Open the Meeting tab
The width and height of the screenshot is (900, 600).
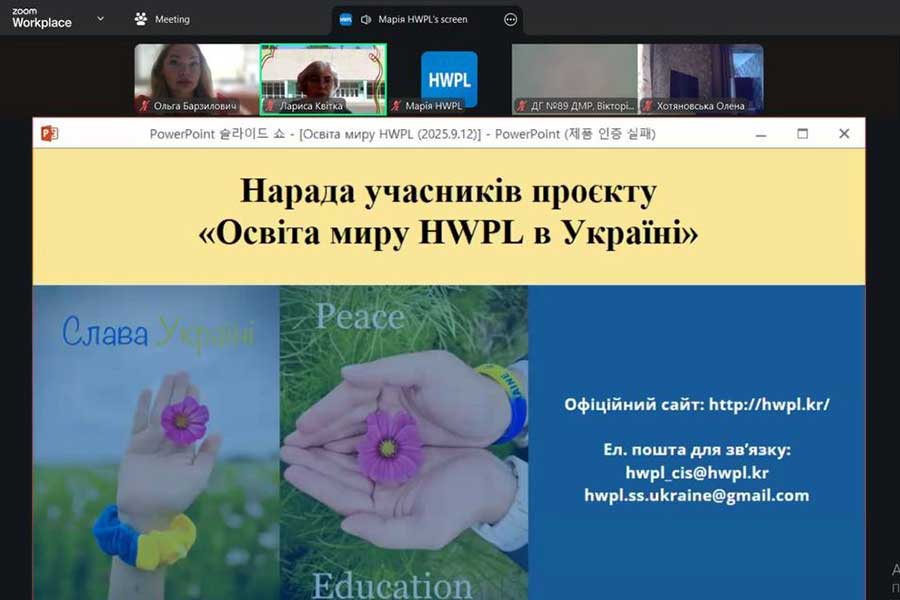[x=162, y=19]
